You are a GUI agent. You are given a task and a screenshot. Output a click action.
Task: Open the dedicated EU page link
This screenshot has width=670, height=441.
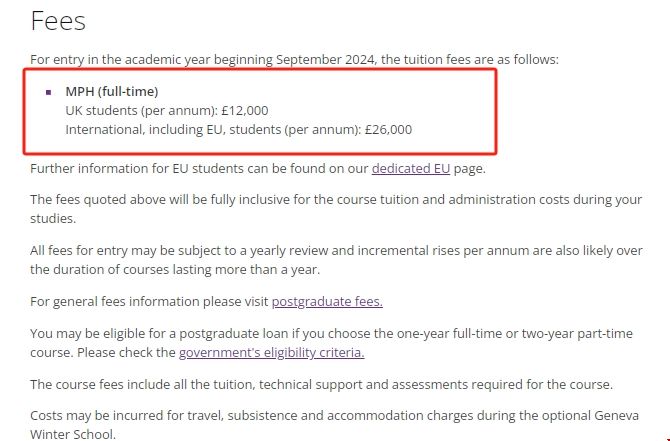411,168
